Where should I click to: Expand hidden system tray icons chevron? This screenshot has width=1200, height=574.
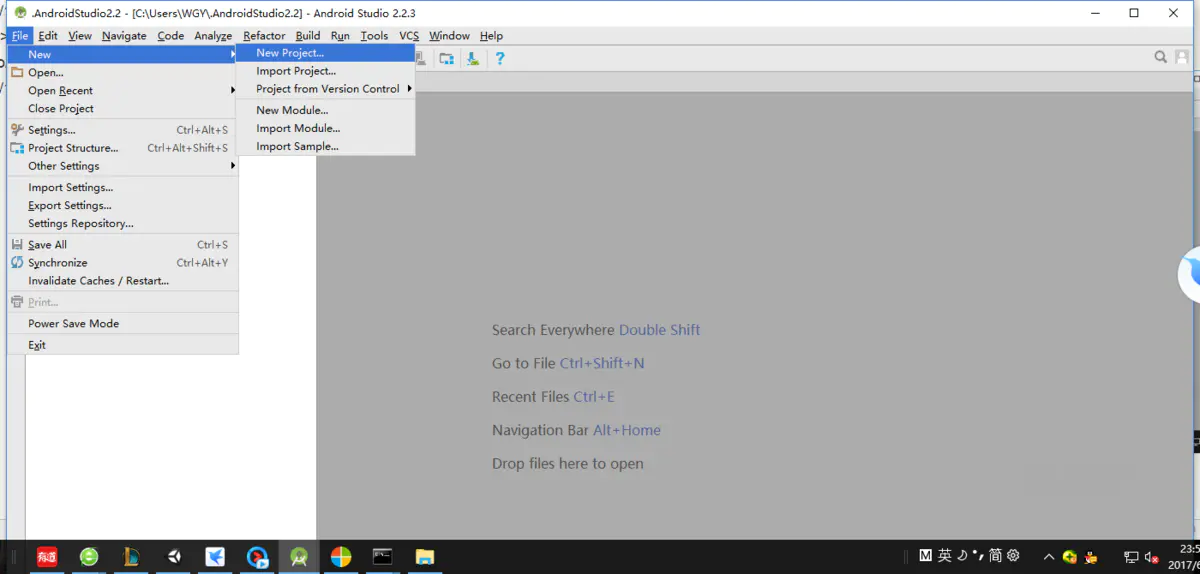click(1048, 557)
